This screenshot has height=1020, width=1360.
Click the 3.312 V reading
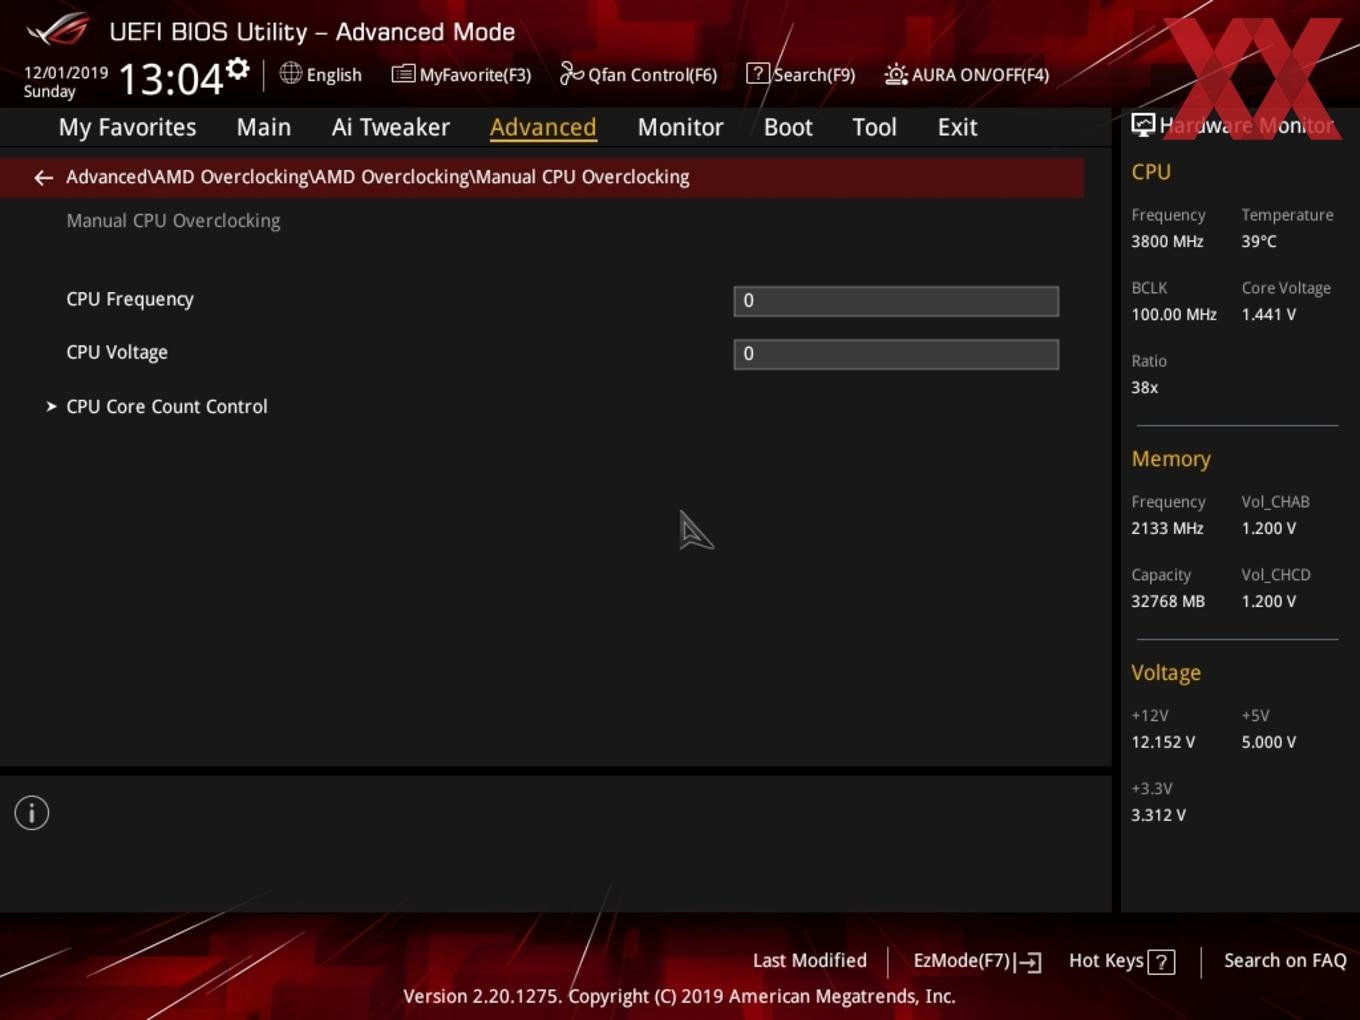coord(1158,815)
